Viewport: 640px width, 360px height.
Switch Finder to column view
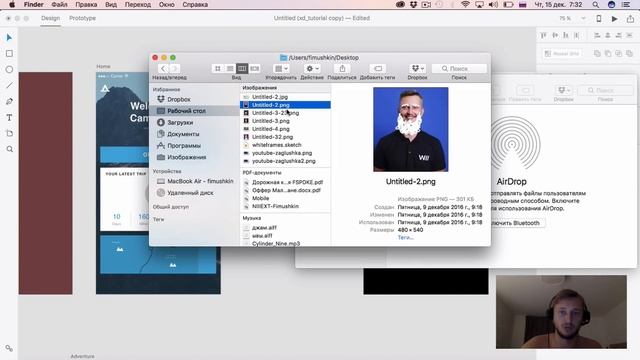pos(242,69)
